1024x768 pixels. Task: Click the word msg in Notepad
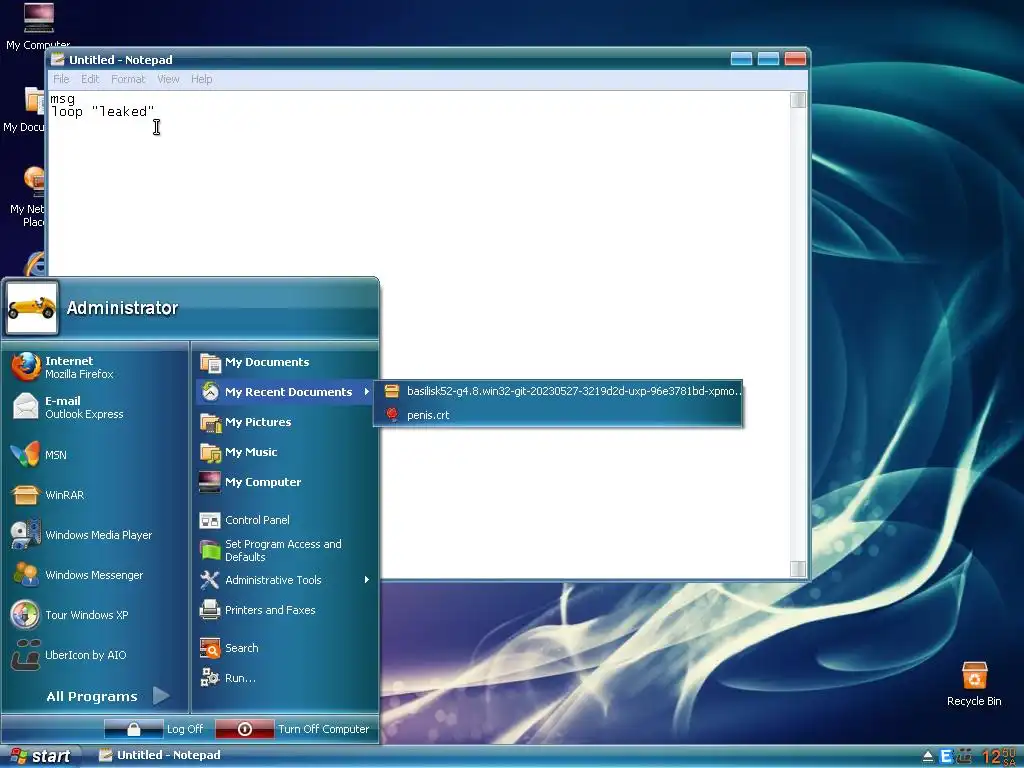click(63, 99)
